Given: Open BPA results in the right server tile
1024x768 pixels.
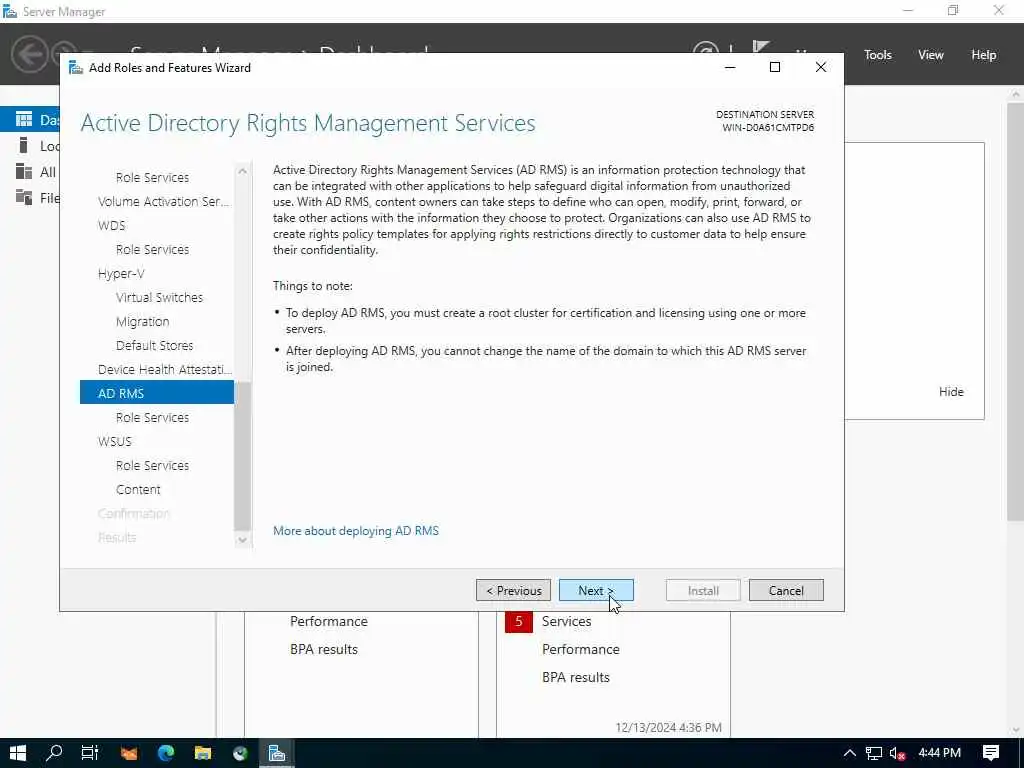Looking at the screenshot, I should click(575, 677).
